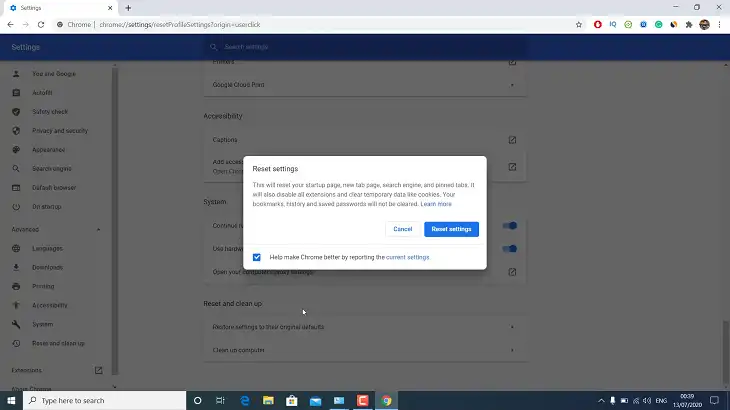
Task: Open Task View on taskbar
Action: (221, 401)
